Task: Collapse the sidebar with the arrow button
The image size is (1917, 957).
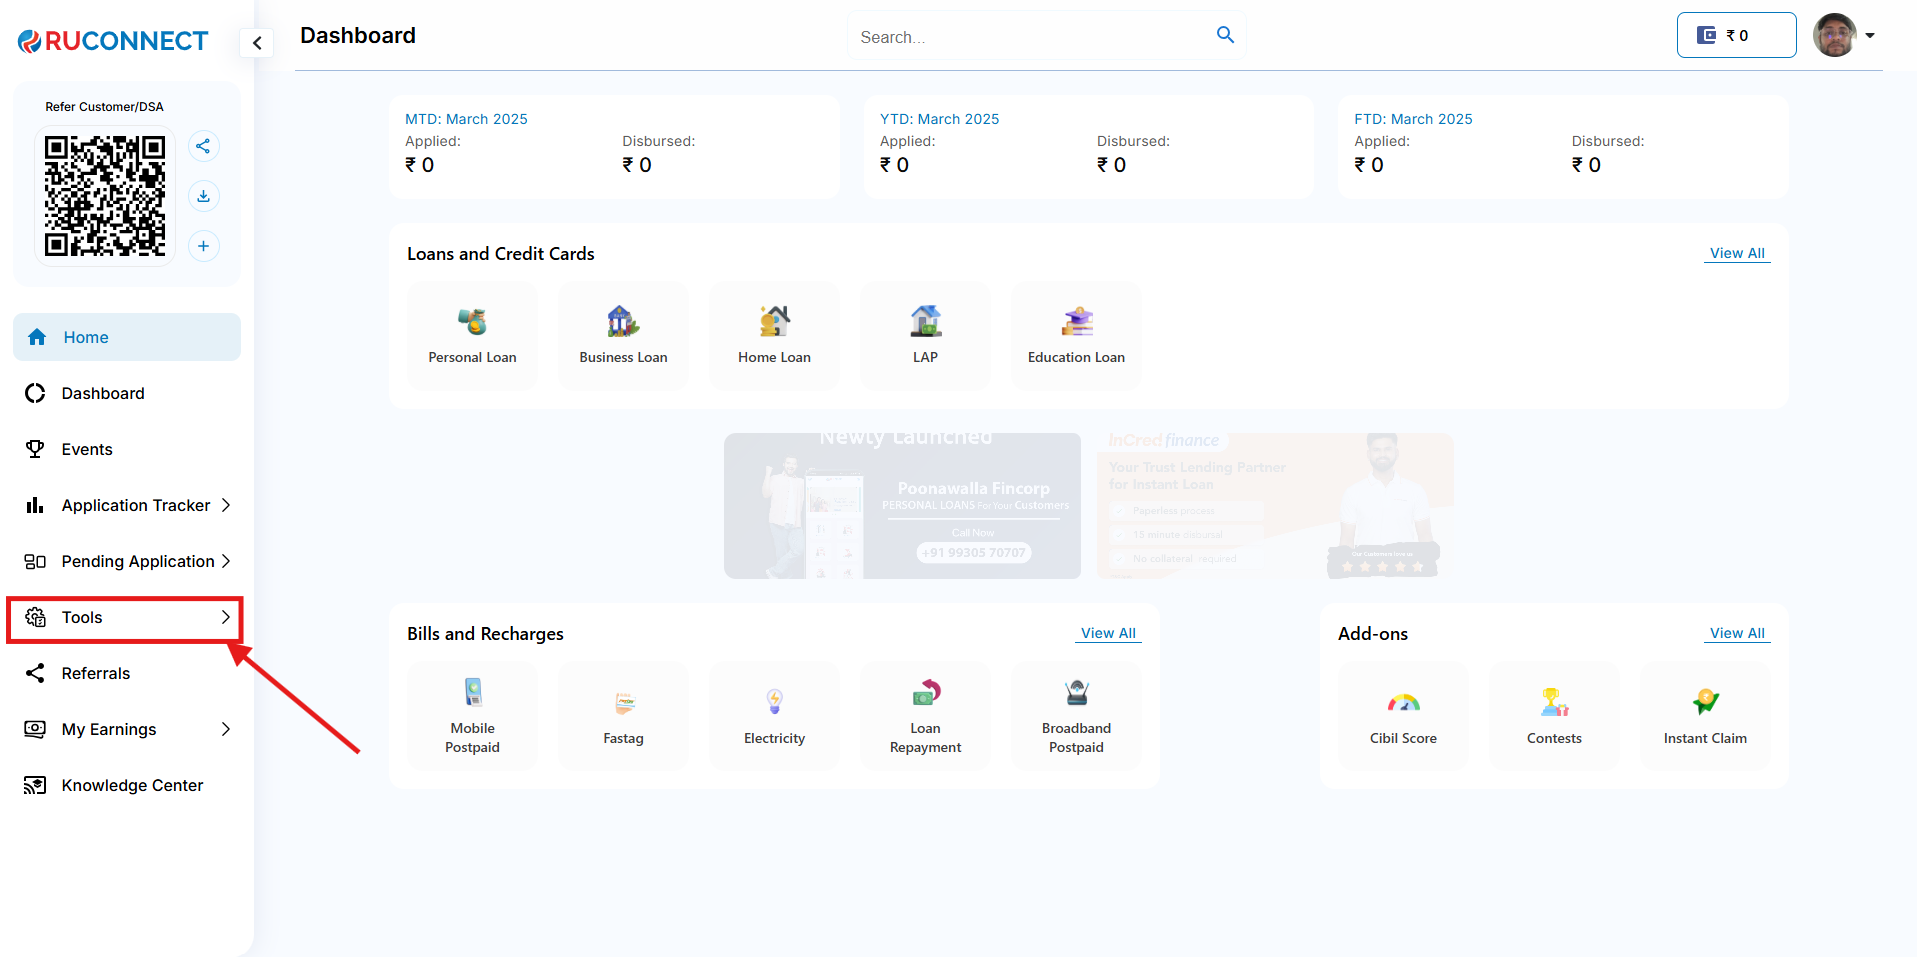Action: (x=257, y=43)
